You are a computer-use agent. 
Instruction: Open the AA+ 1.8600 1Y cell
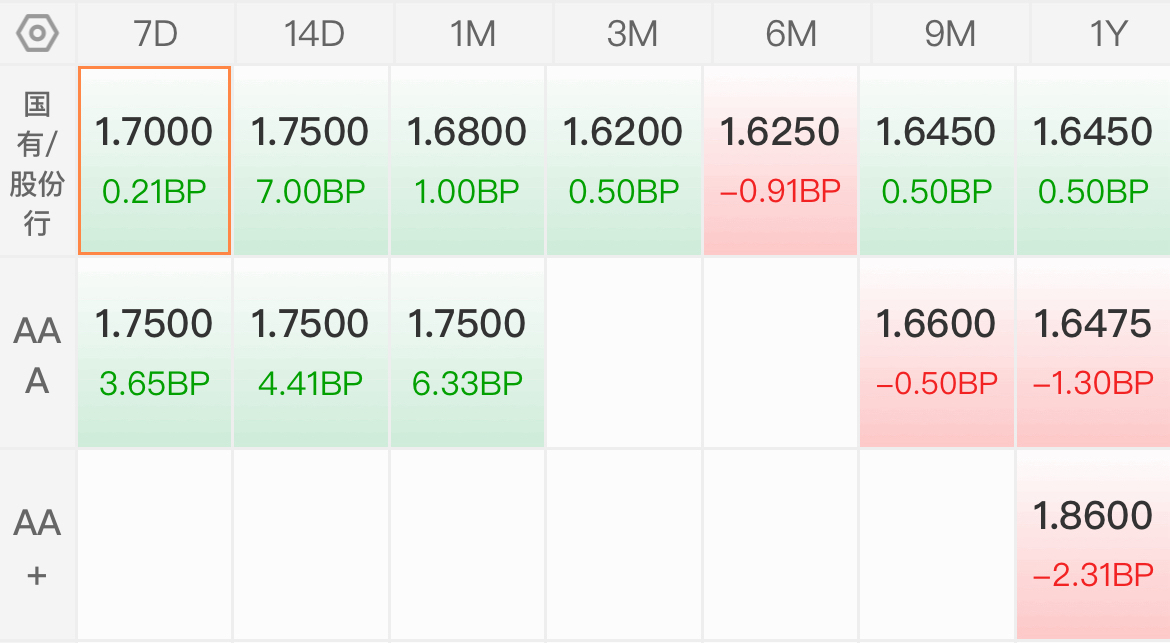pyautogui.click(x=1093, y=545)
